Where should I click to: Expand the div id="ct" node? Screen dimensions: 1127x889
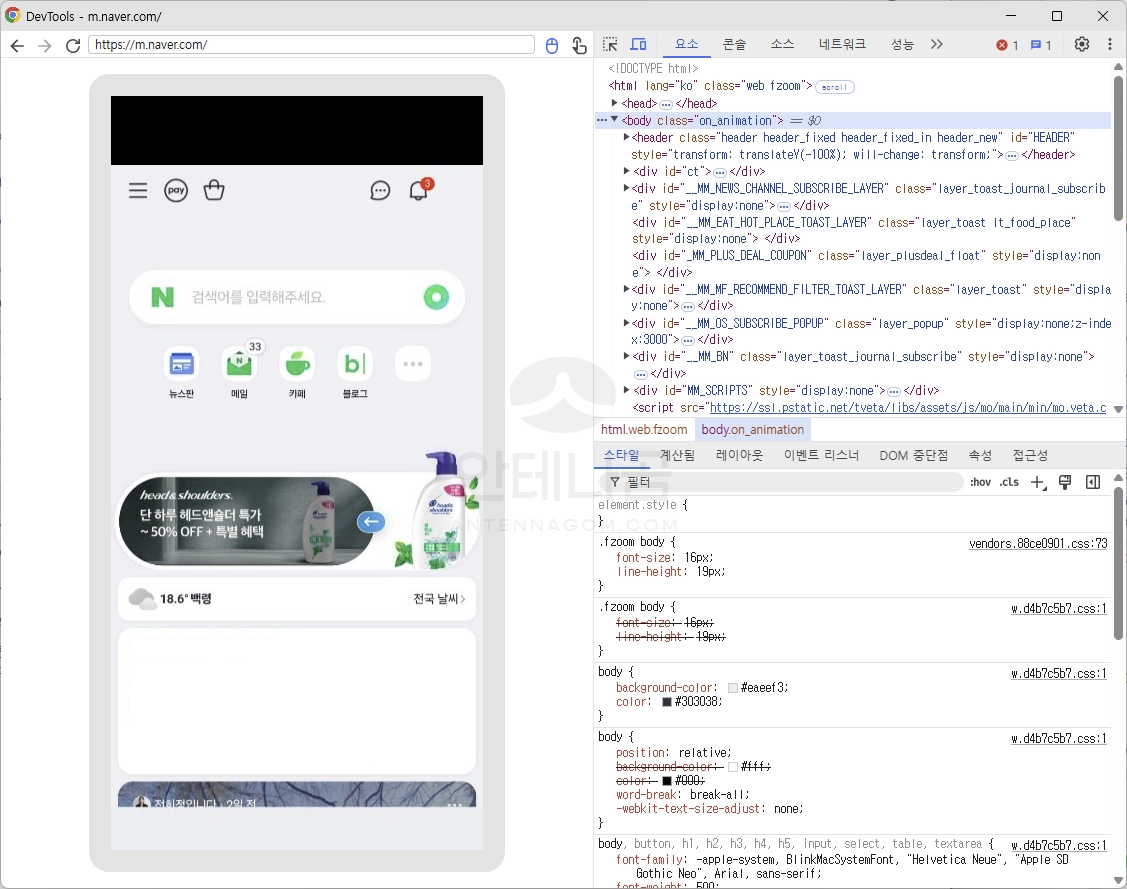[x=626, y=171]
